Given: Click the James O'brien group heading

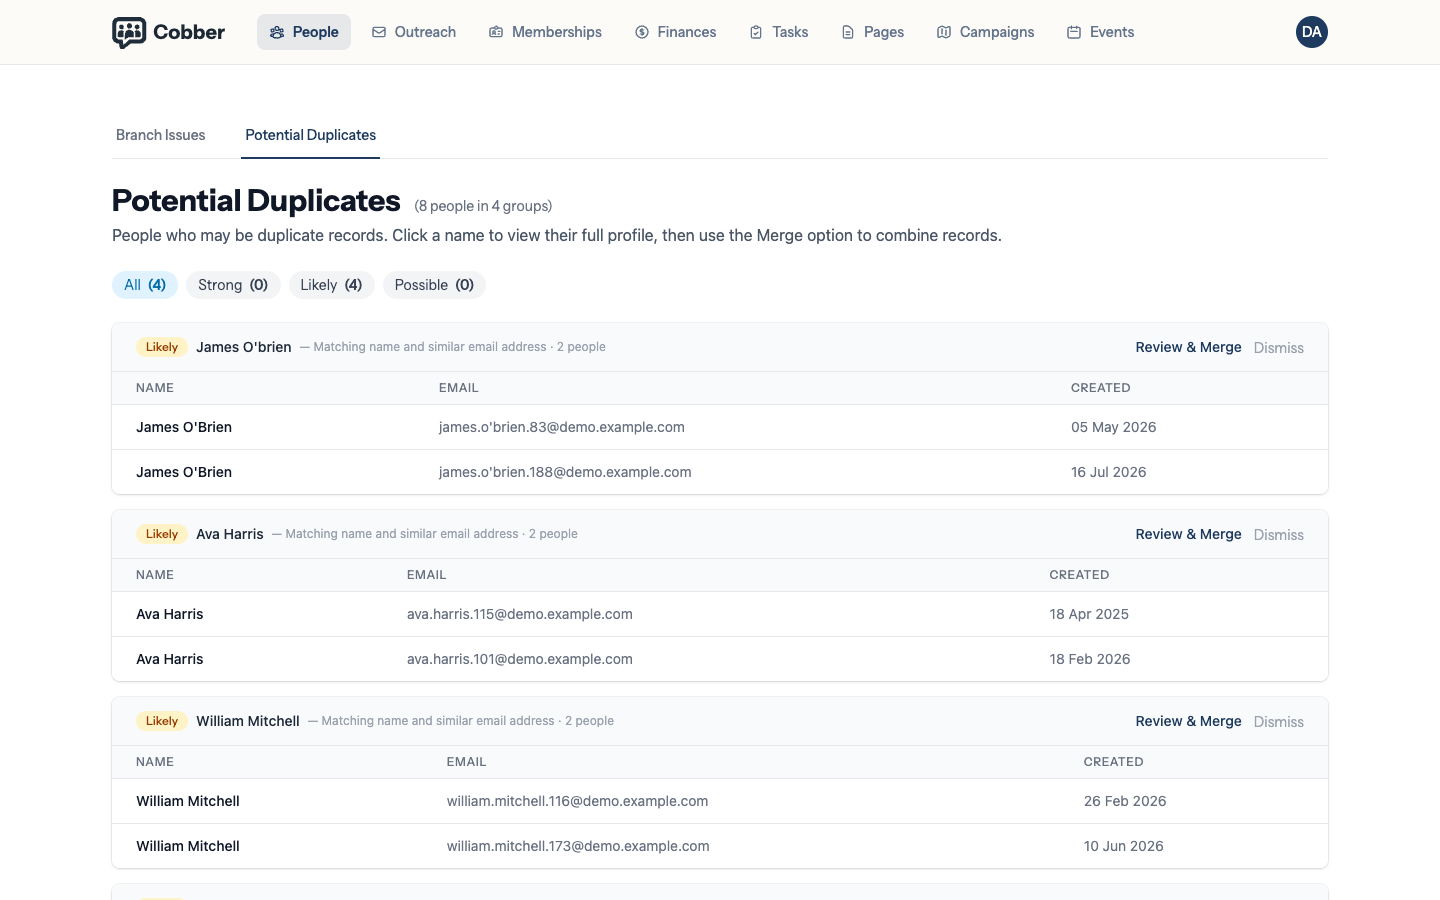Looking at the screenshot, I should point(244,347).
